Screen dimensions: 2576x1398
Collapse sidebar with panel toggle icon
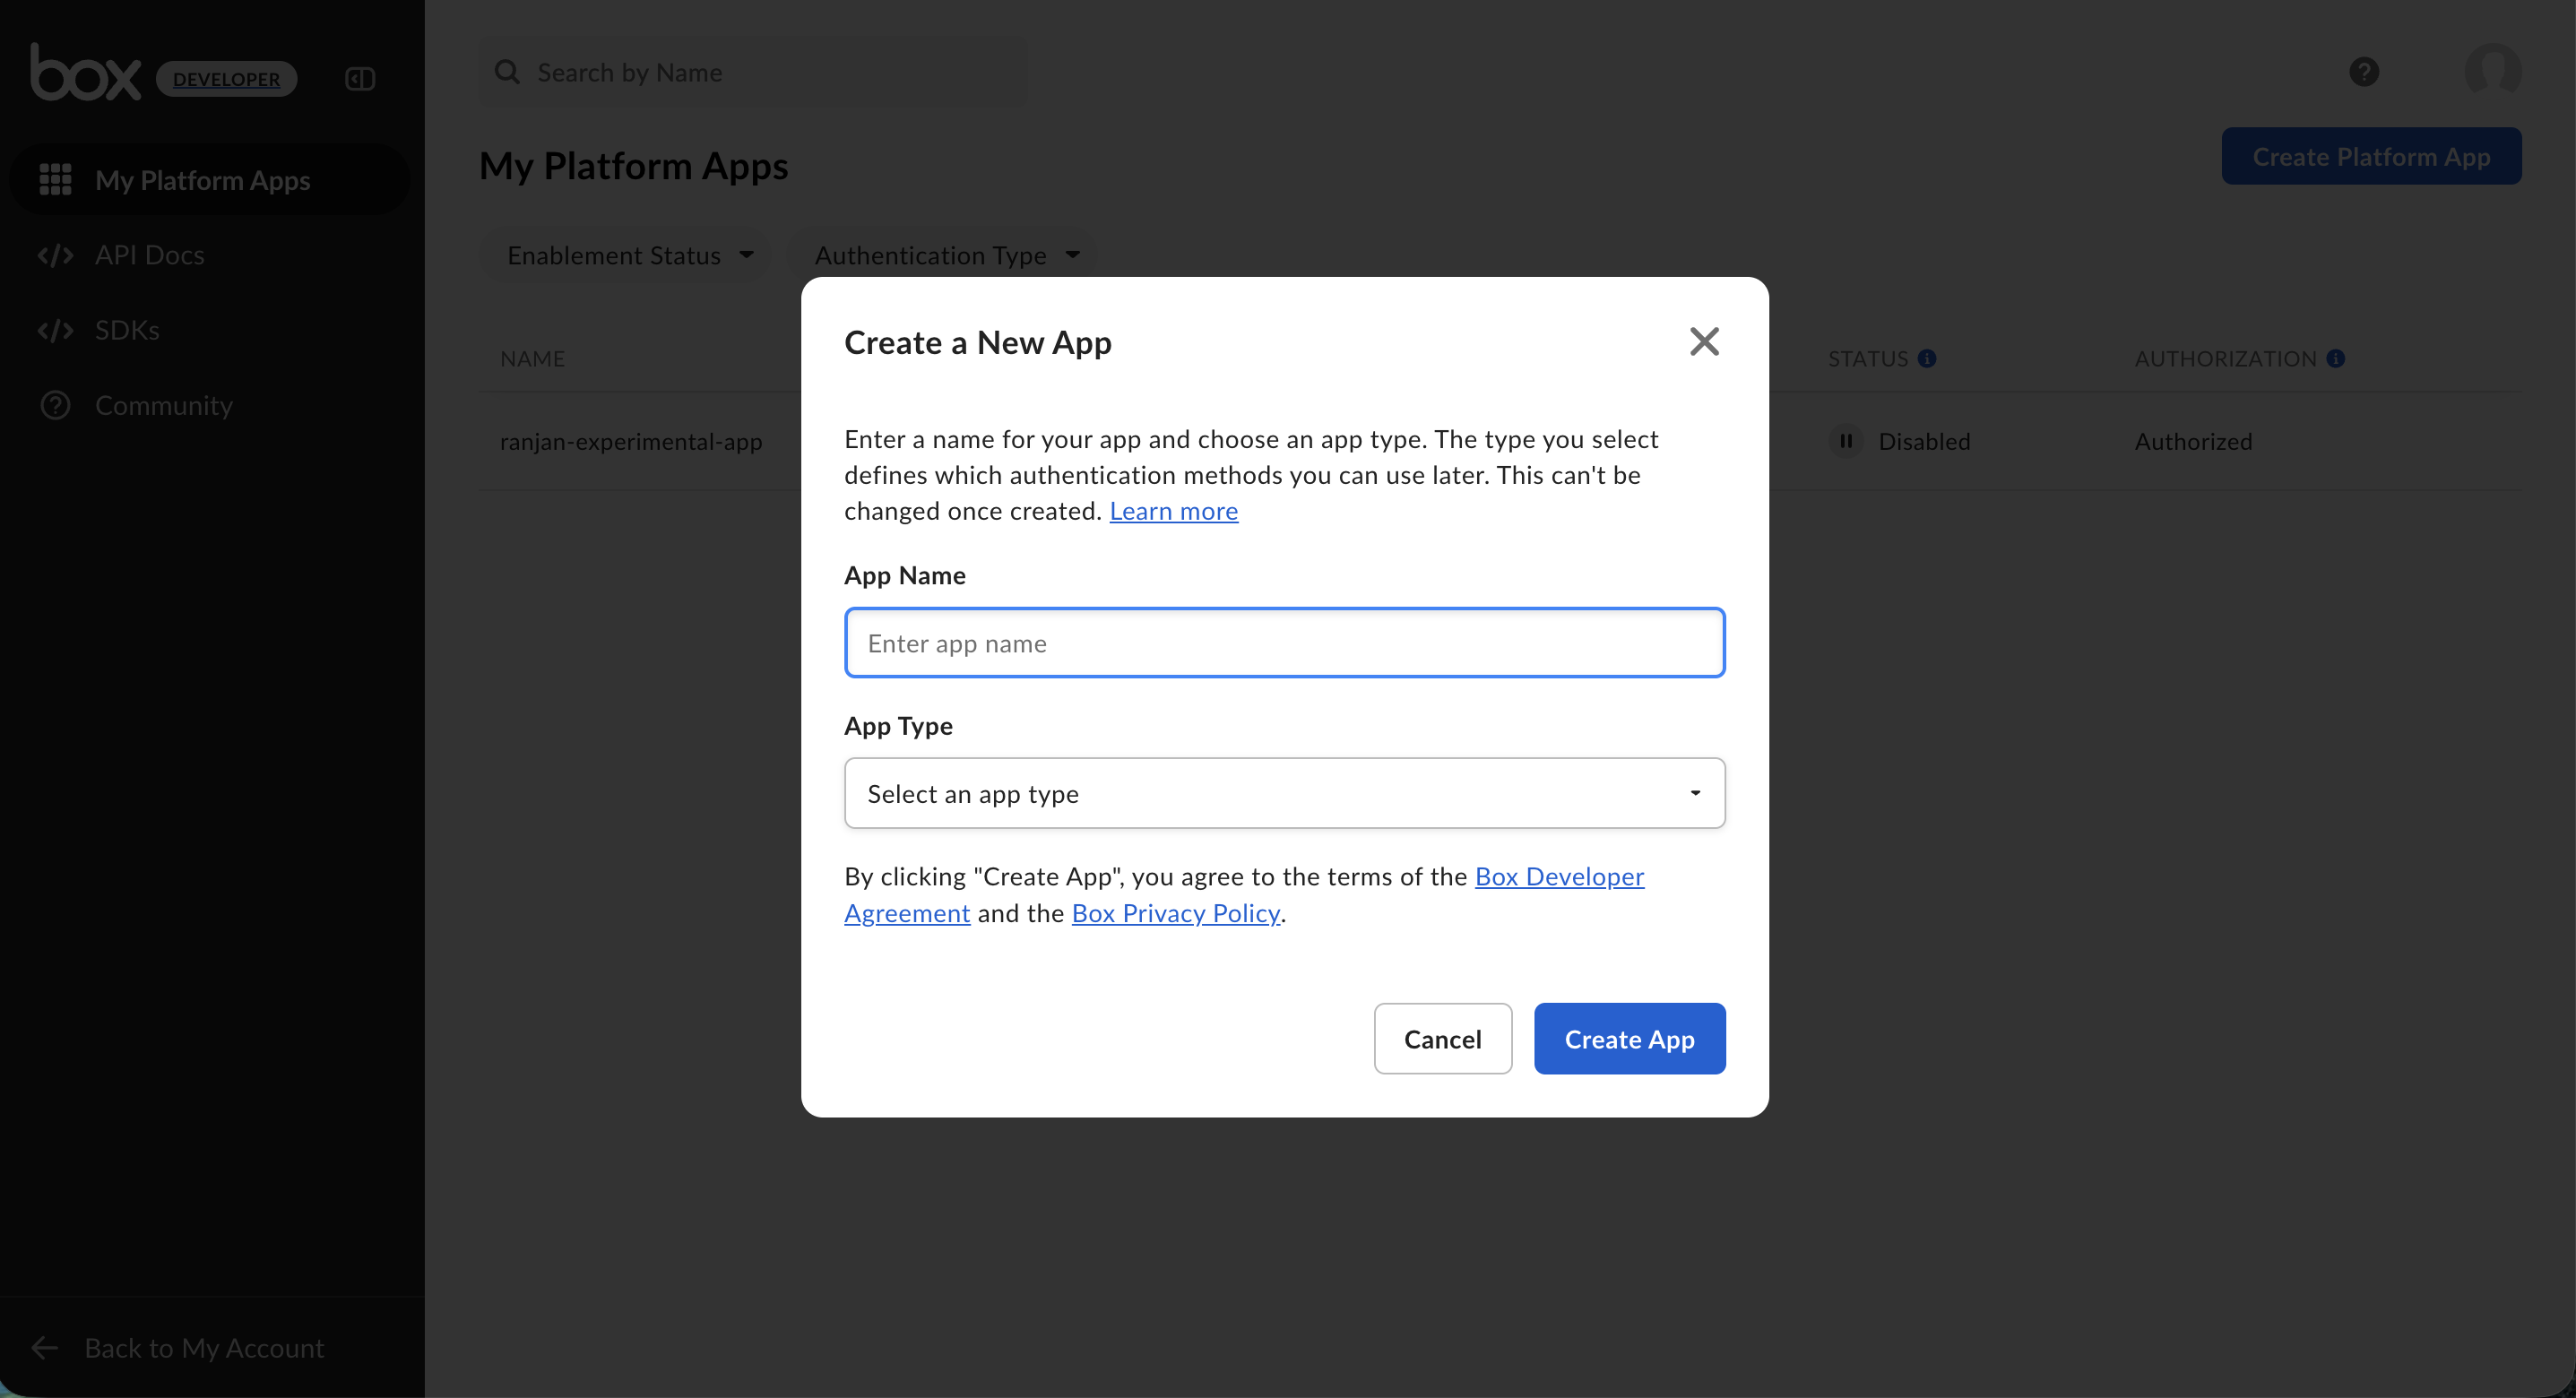tap(360, 79)
